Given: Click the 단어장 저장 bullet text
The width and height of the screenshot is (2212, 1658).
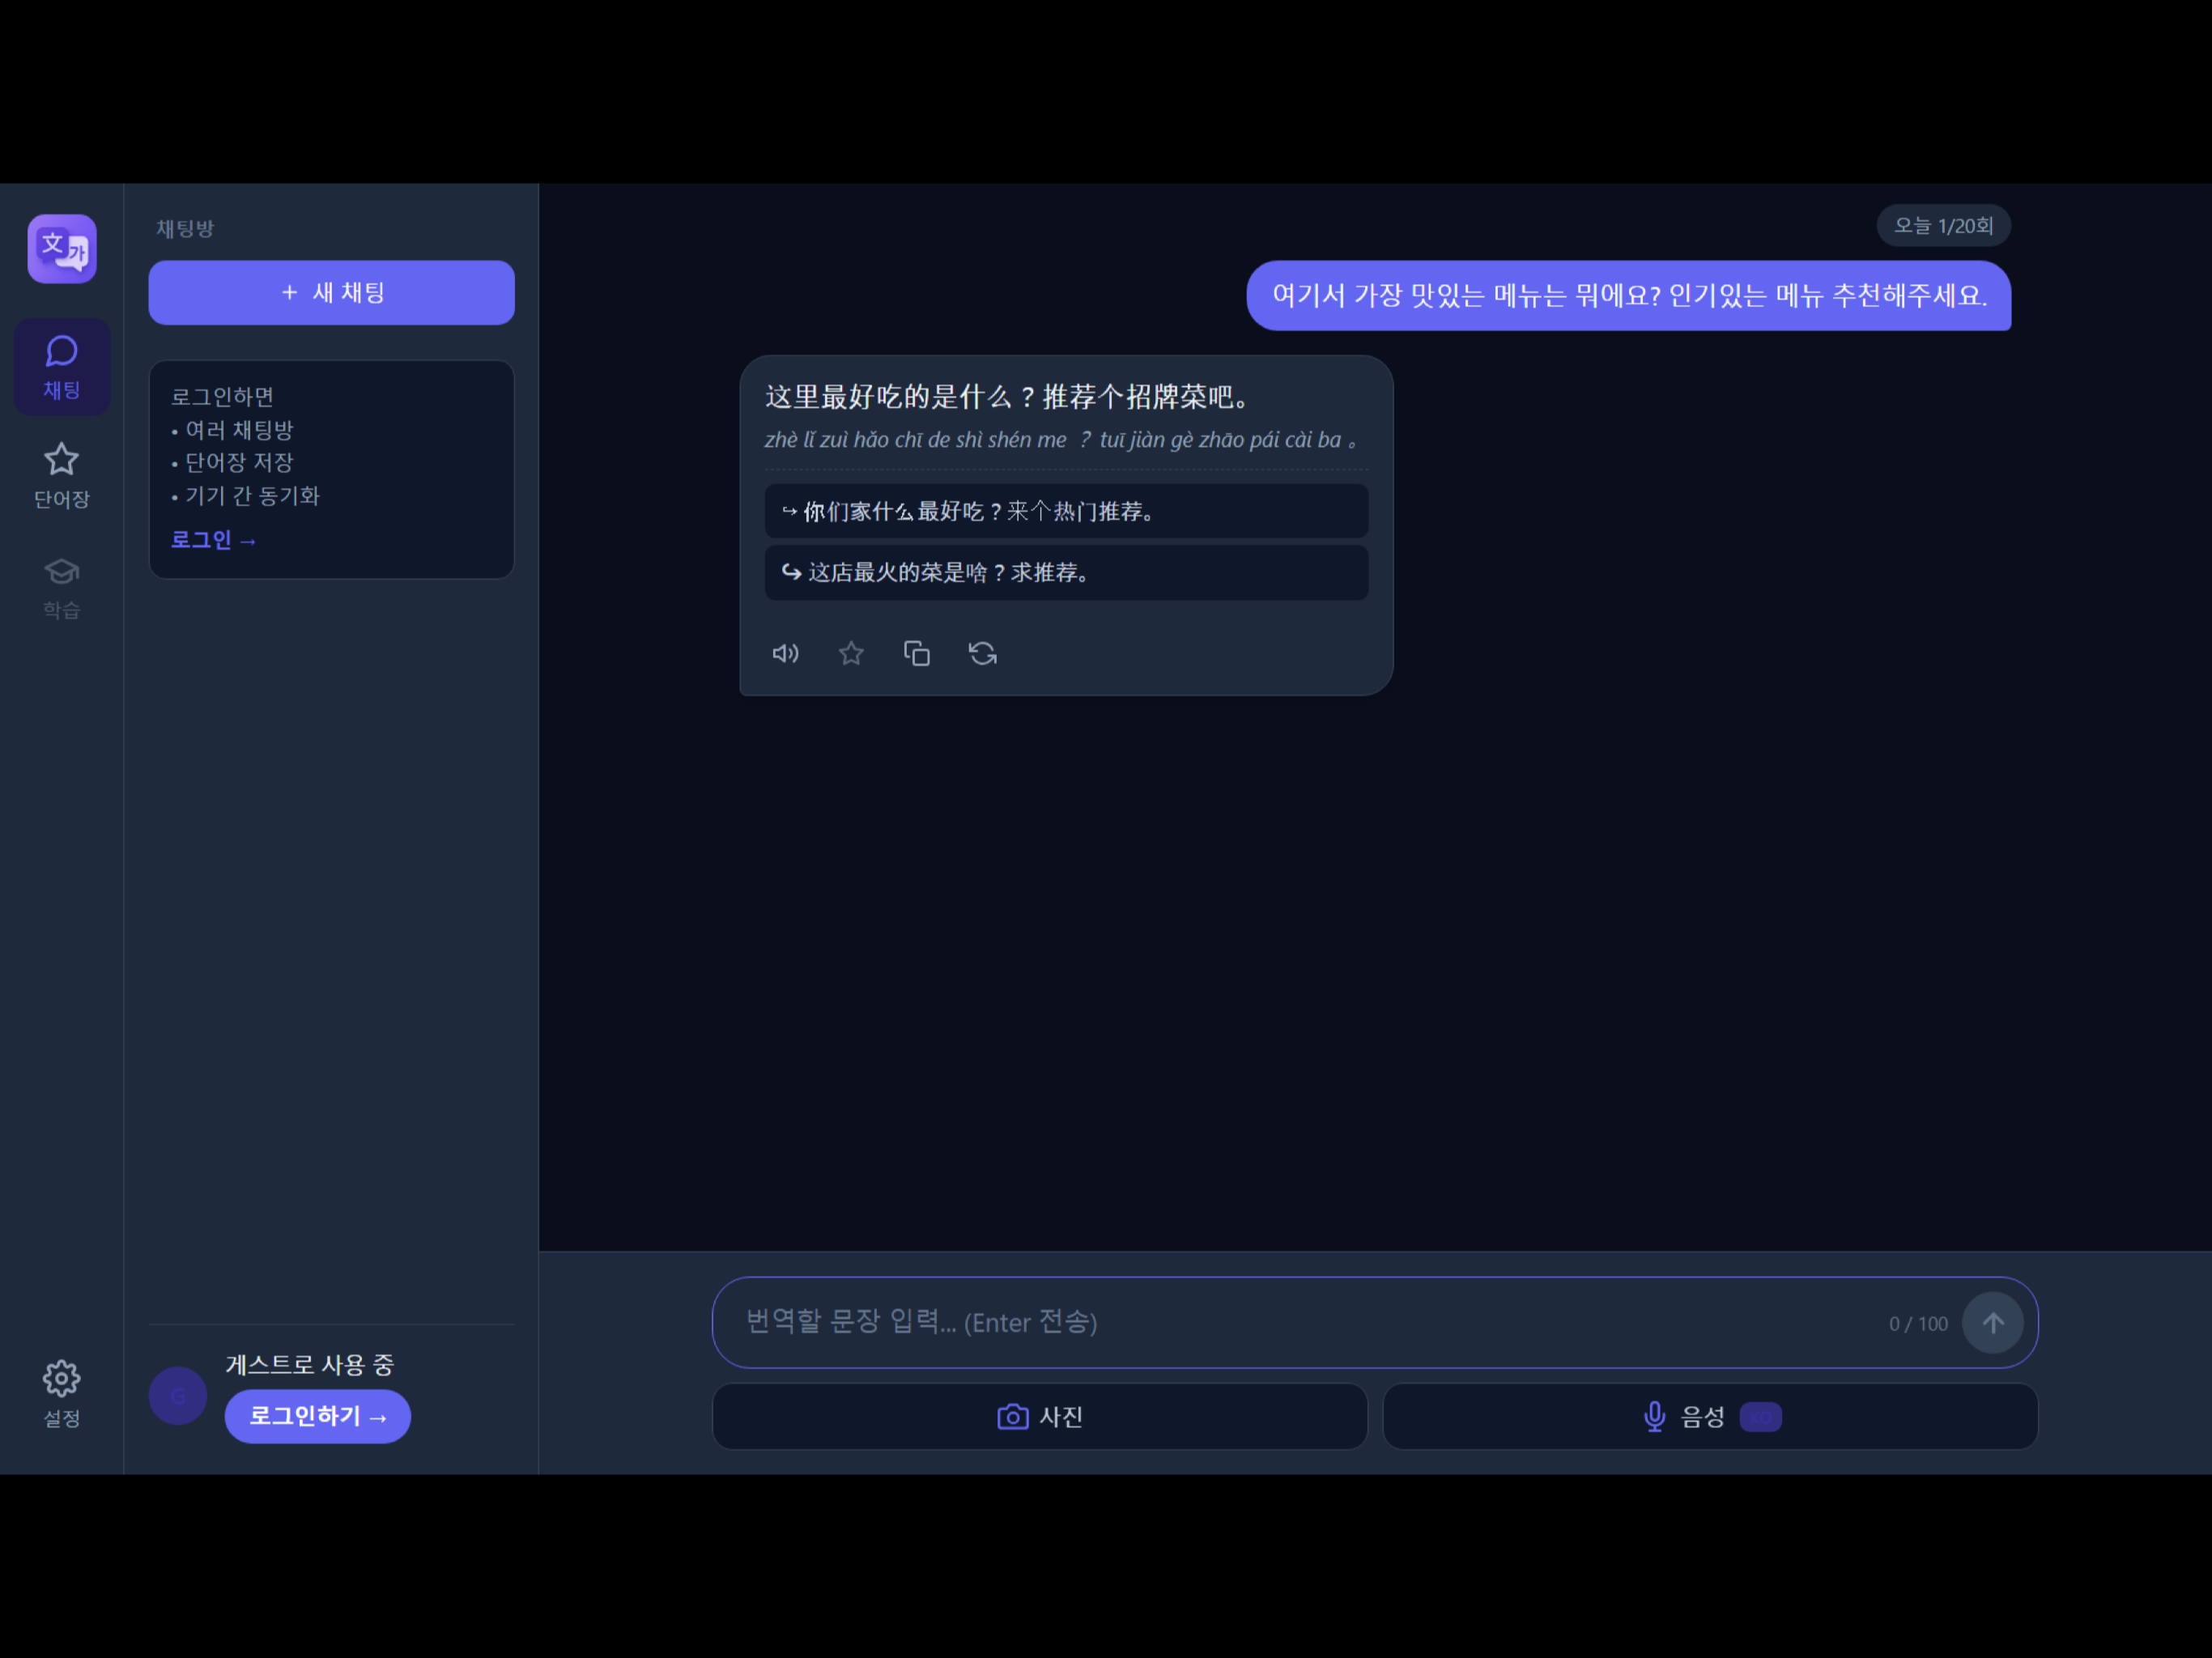Looking at the screenshot, I should point(239,462).
